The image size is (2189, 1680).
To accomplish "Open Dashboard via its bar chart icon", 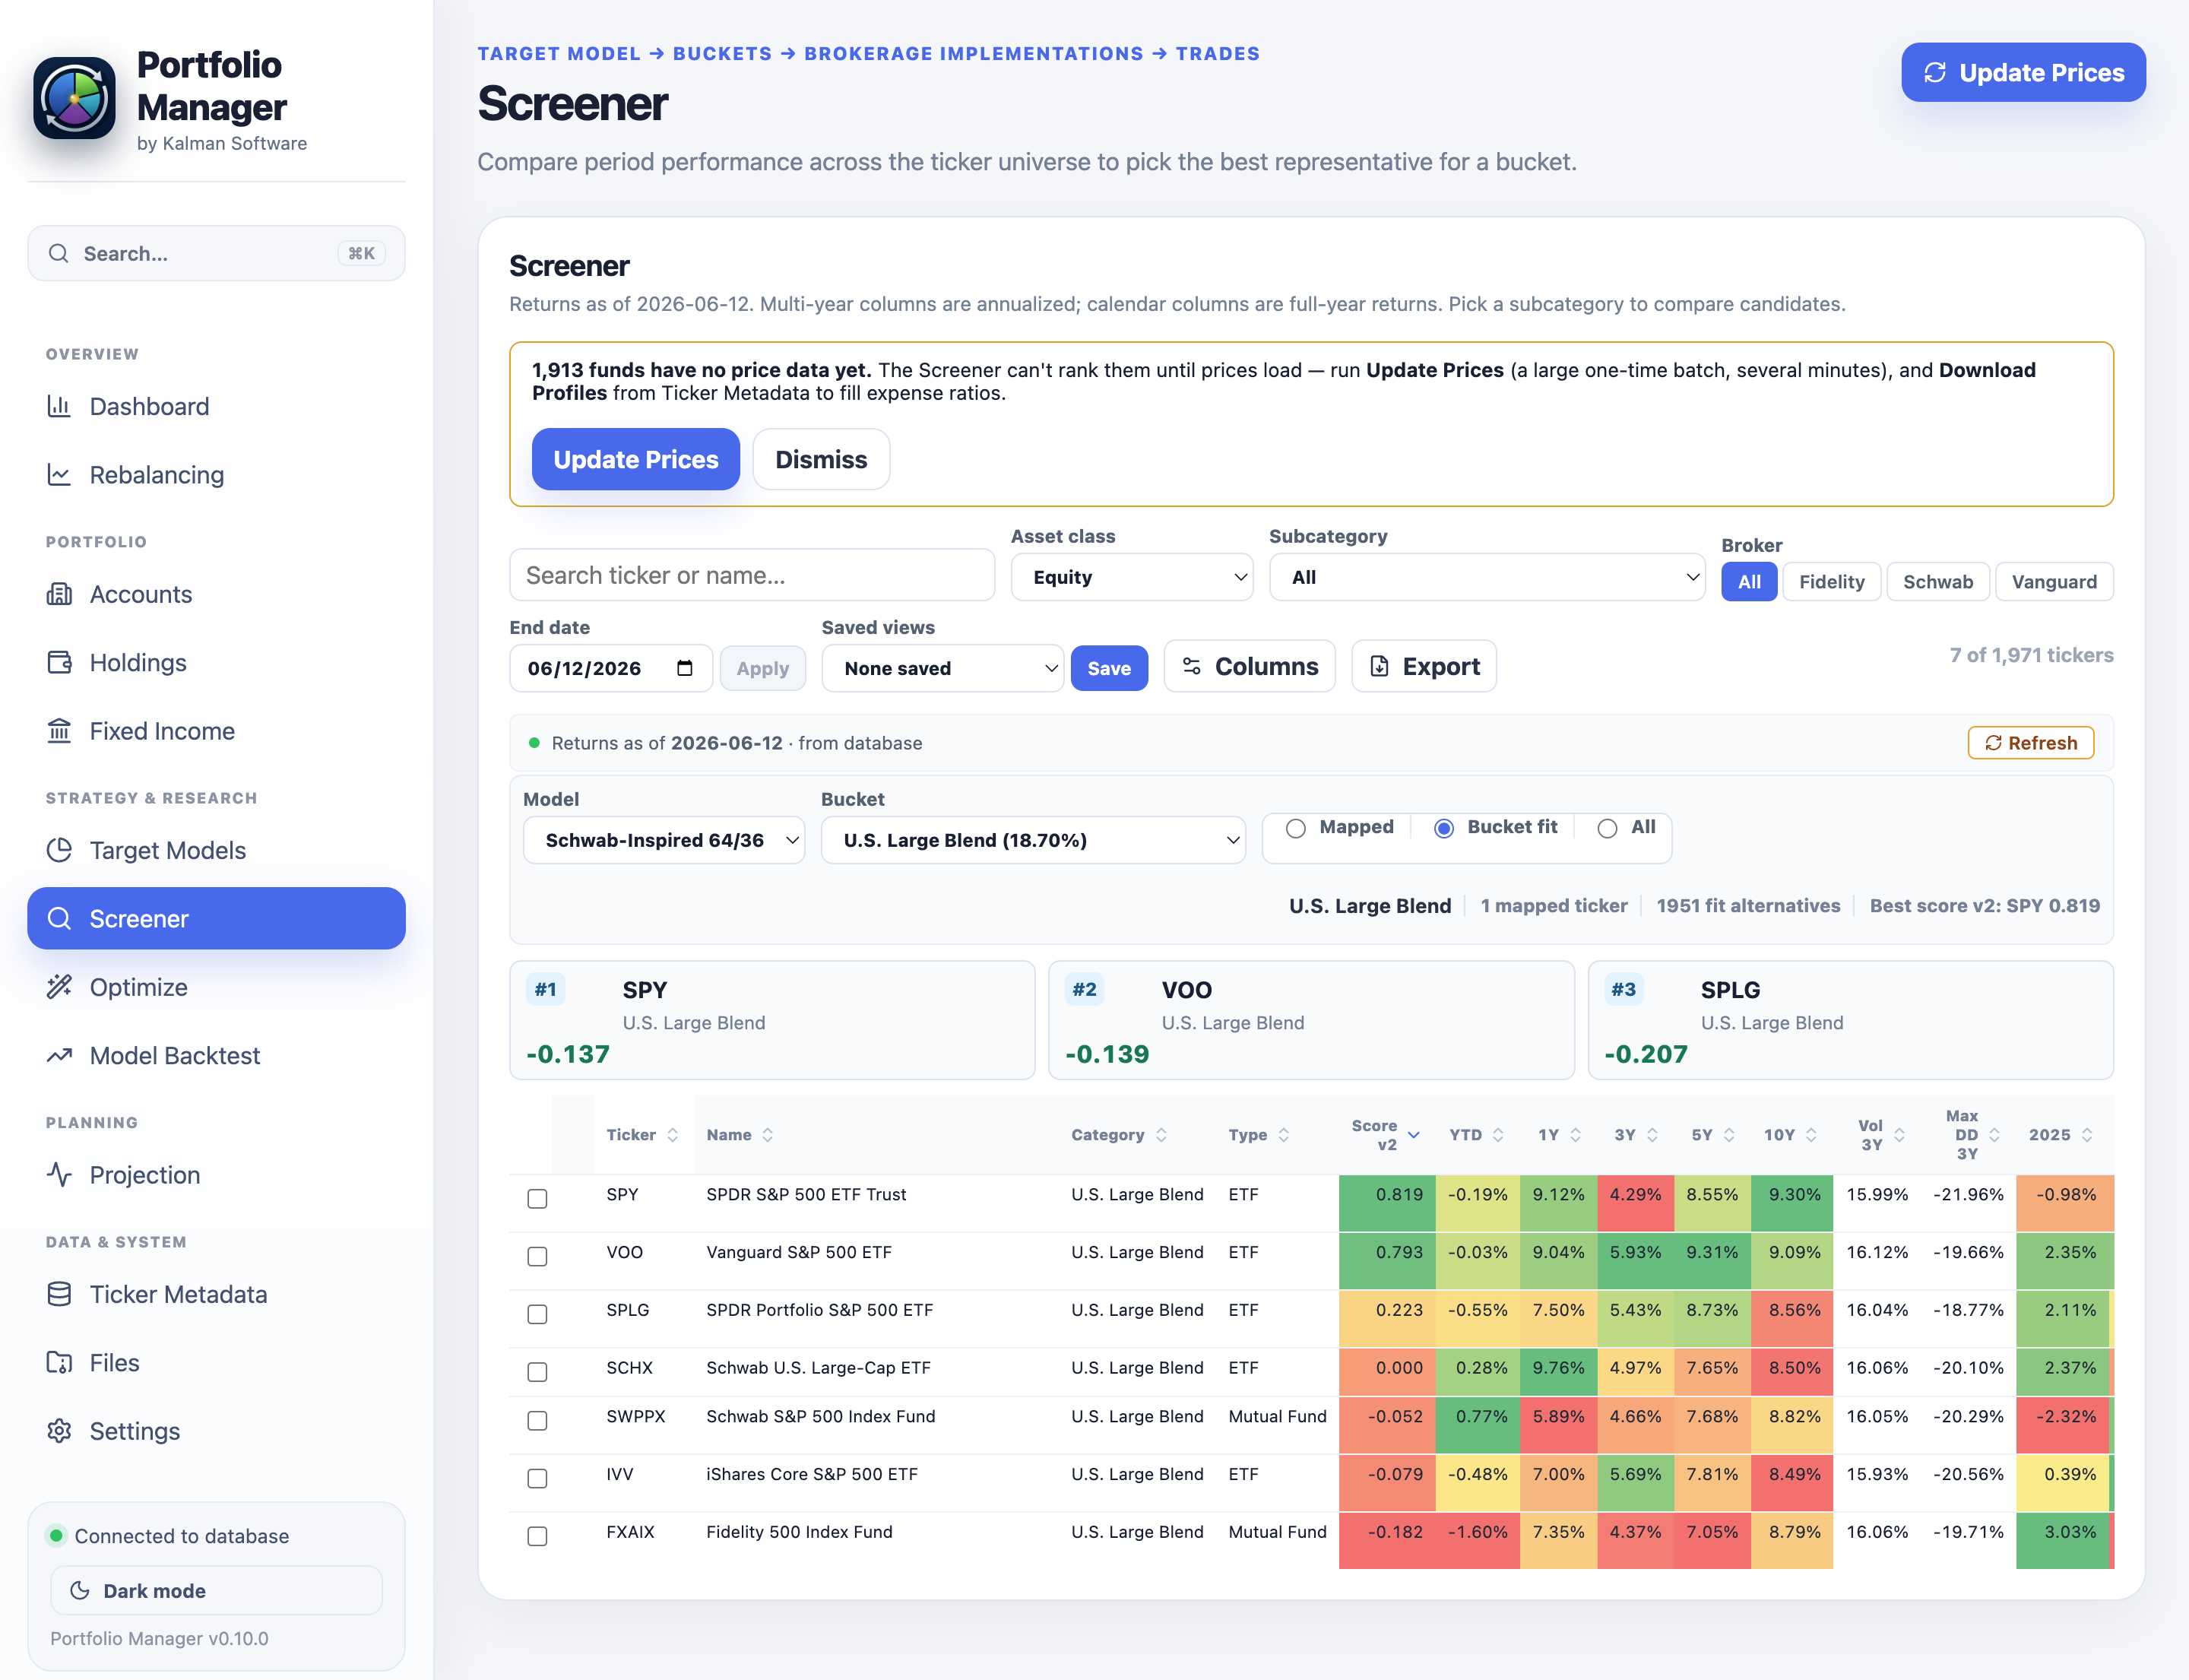I will pos(59,406).
